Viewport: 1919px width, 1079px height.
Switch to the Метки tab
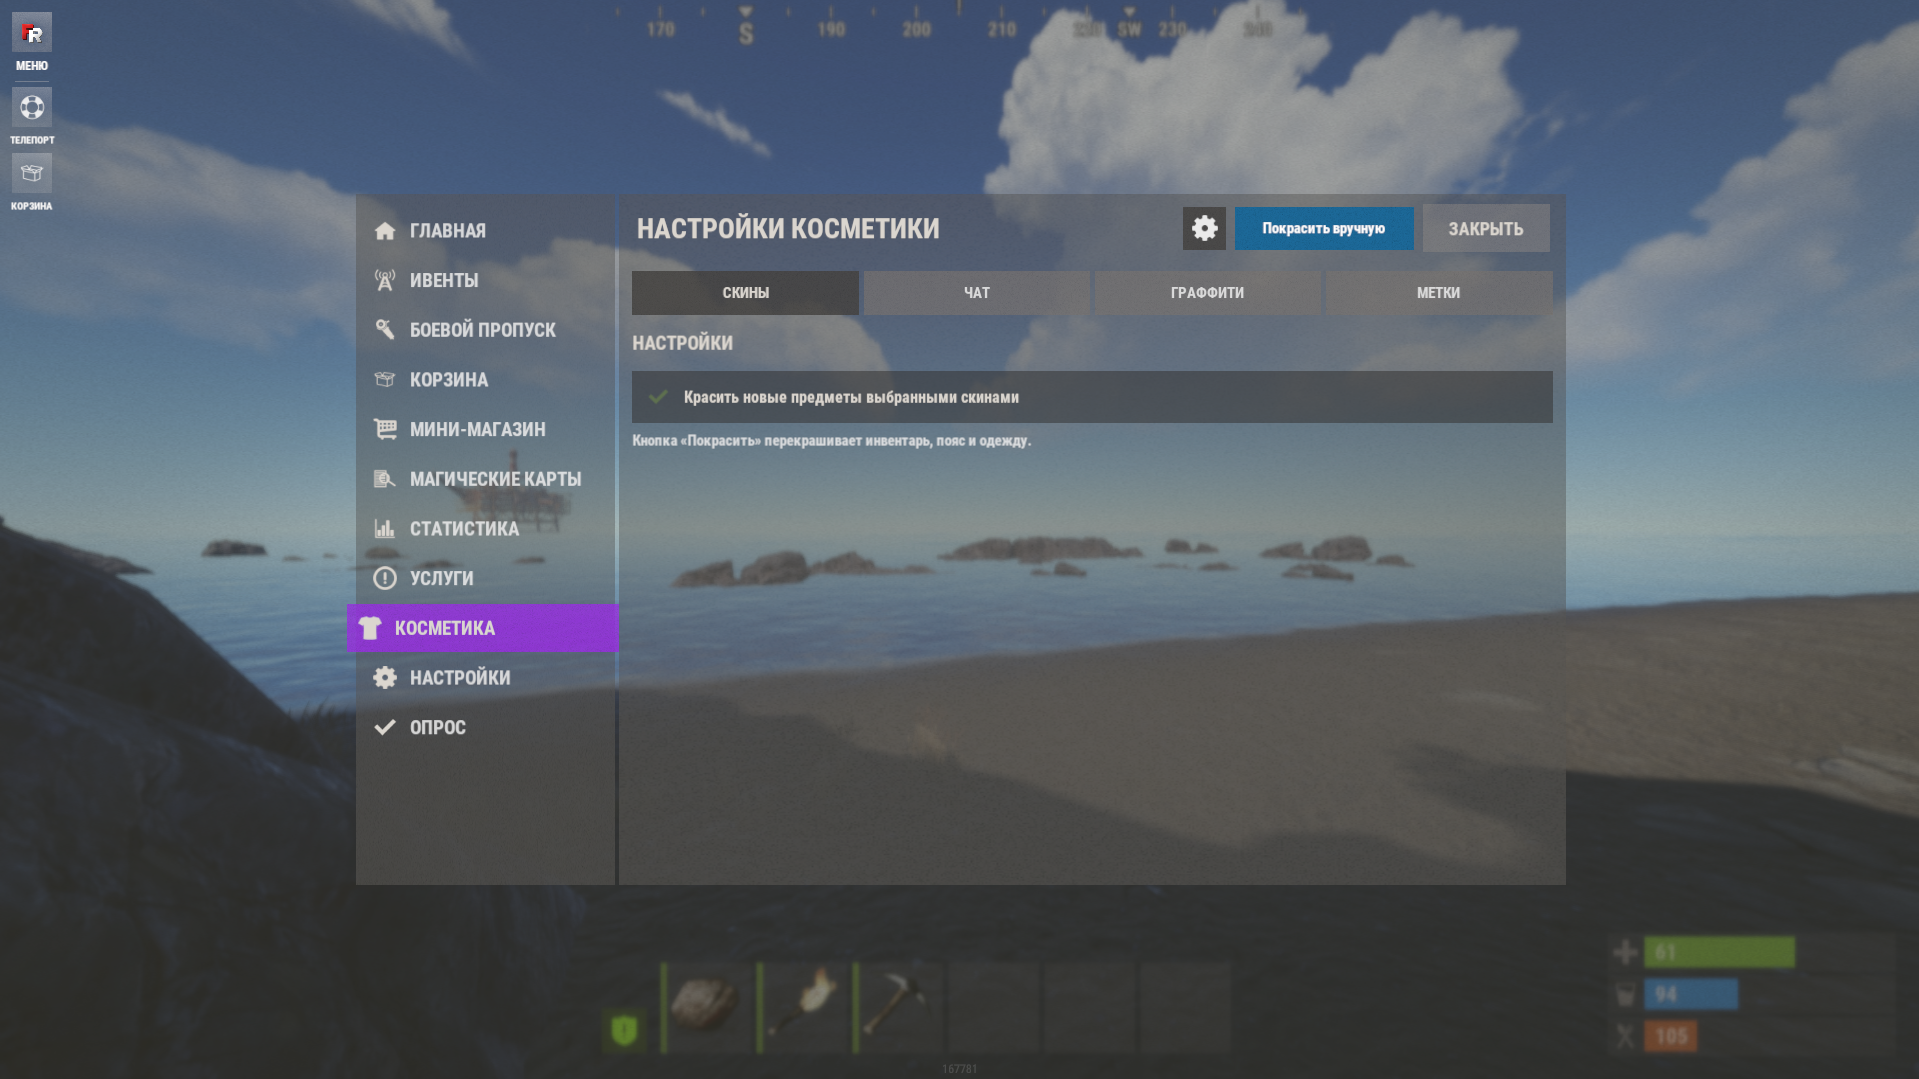tap(1438, 293)
